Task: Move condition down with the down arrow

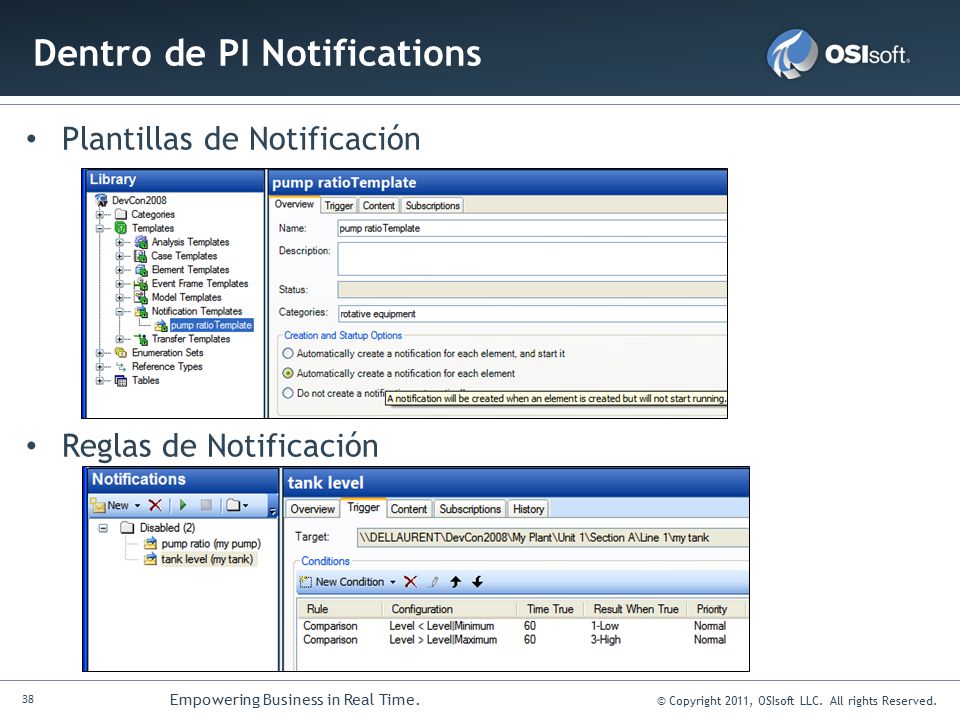Action: tap(478, 582)
